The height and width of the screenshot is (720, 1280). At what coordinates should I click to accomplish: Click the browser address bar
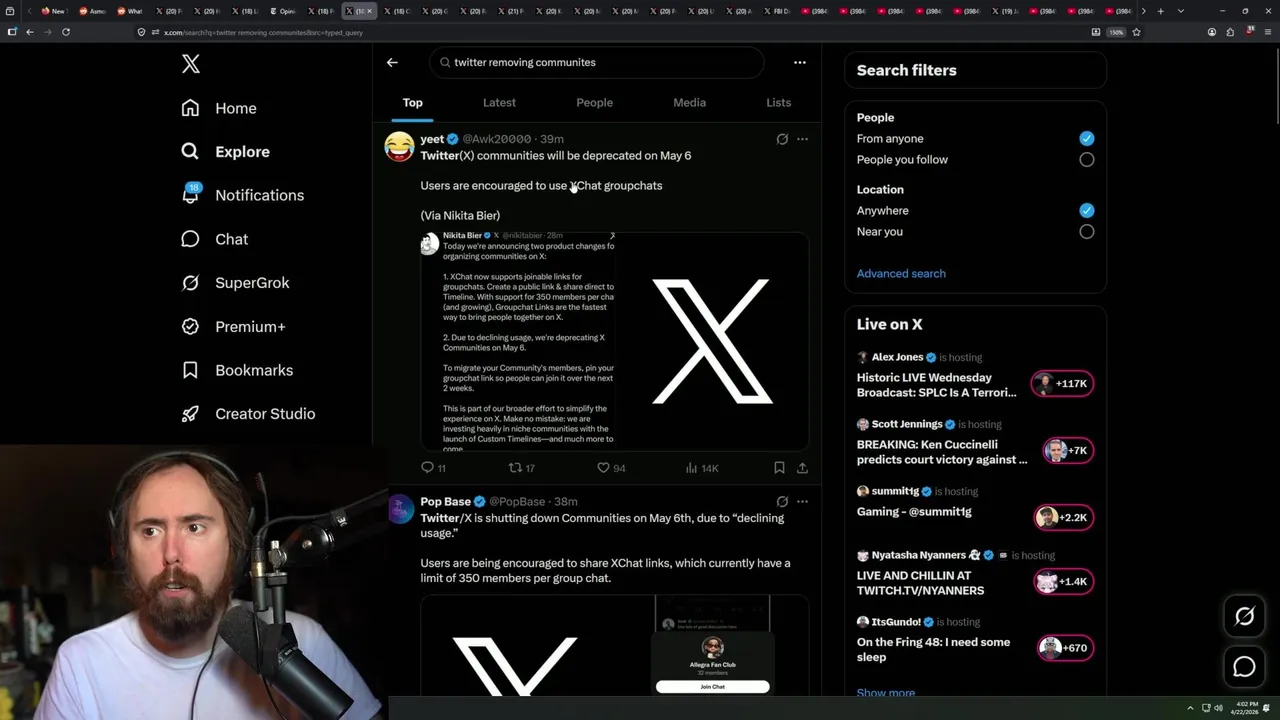pyautogui.click(x=610, y=32)
